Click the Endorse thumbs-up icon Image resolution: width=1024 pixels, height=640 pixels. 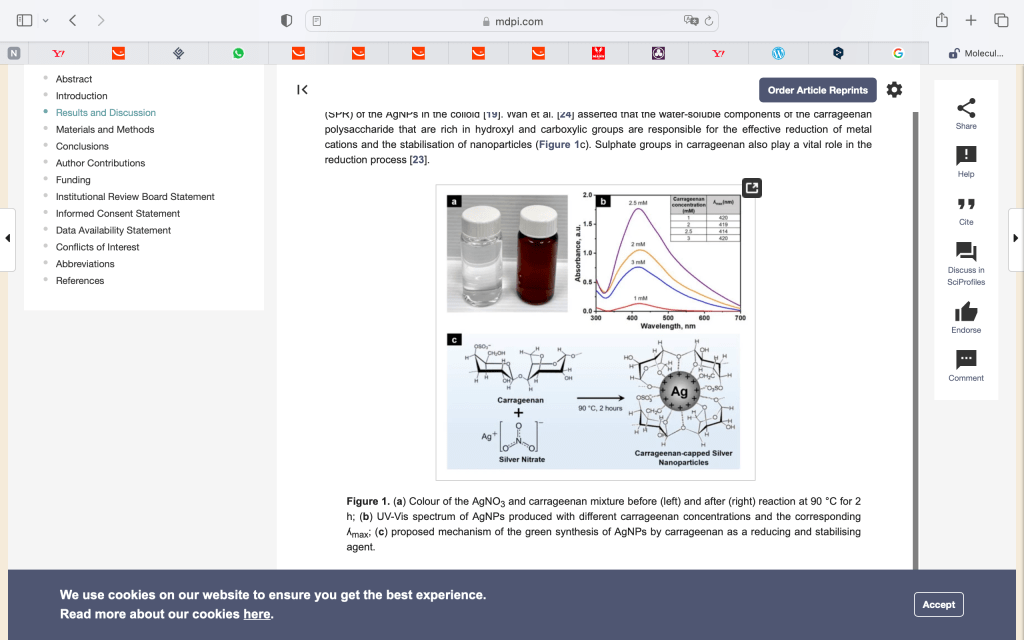tap(966, 311)
